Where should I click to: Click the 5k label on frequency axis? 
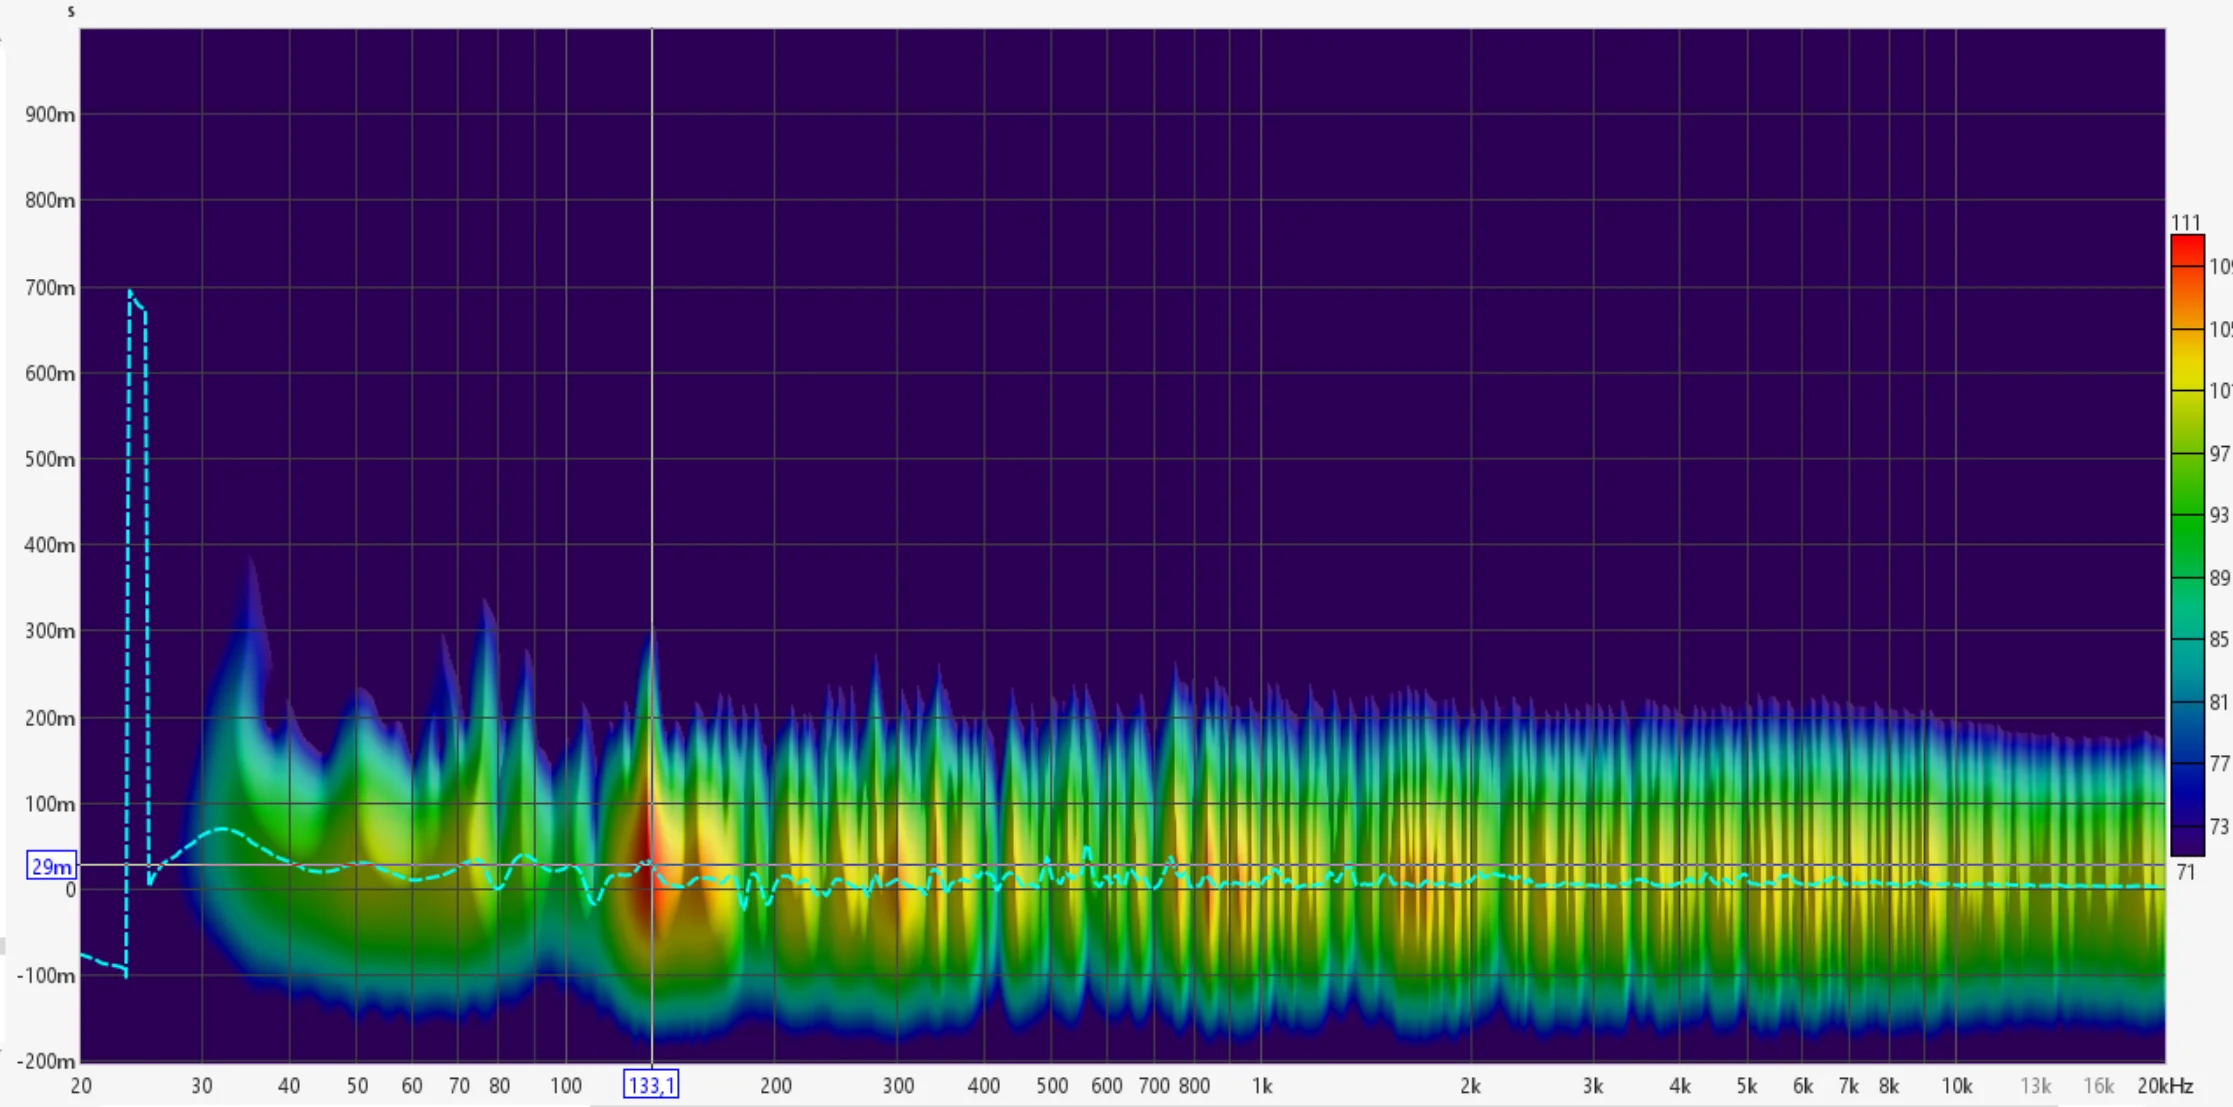click(1747, 1086)
